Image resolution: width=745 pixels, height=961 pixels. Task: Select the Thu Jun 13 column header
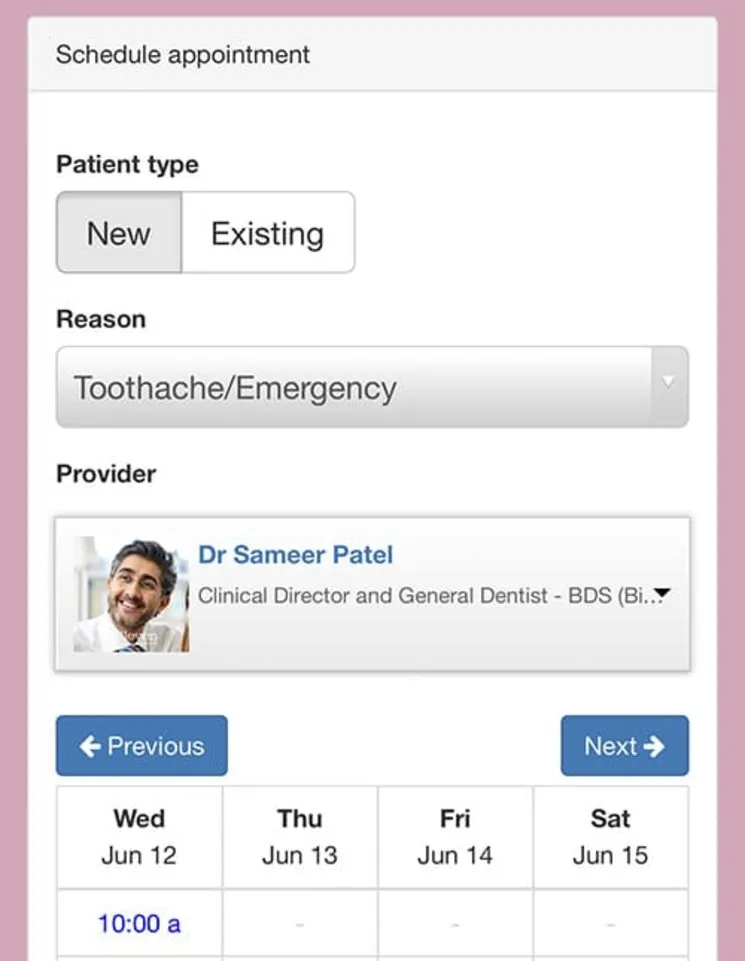click(300, 837)
